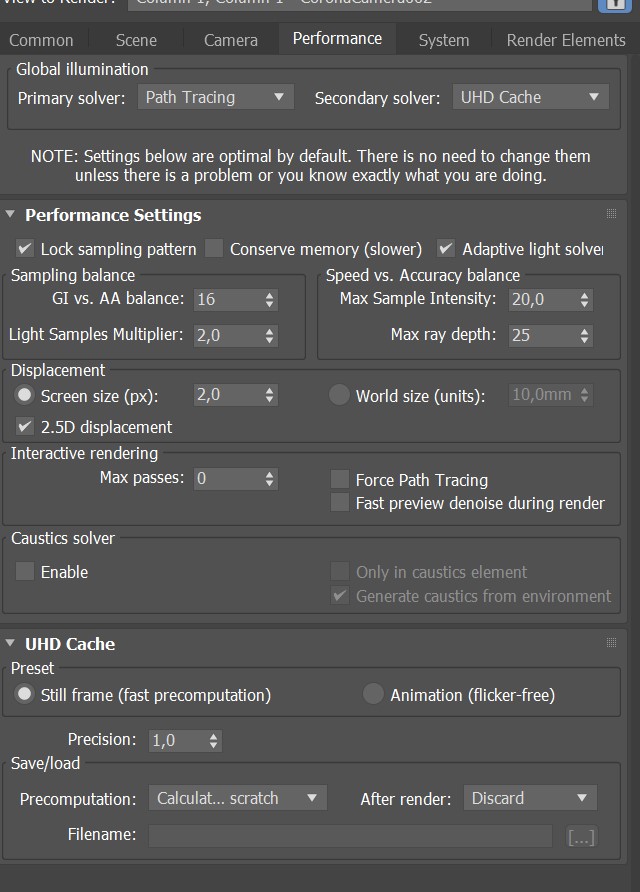Image resolution: width=640 pixels, height=892 pixels.
Task: Click the Performance Settings rollup grip icon
Action: tap(612, 214)
